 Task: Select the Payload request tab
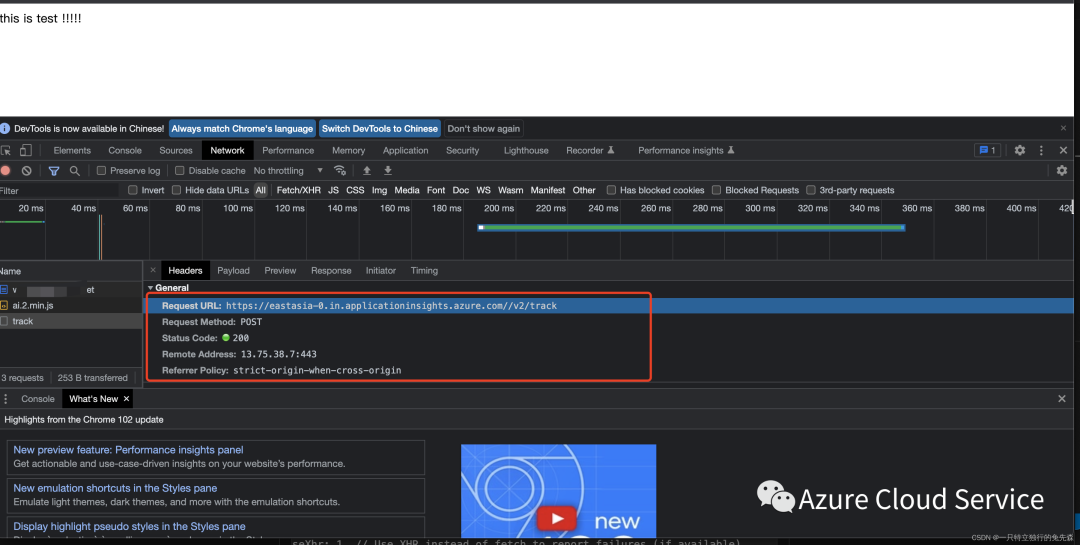(x=233, y=271)
